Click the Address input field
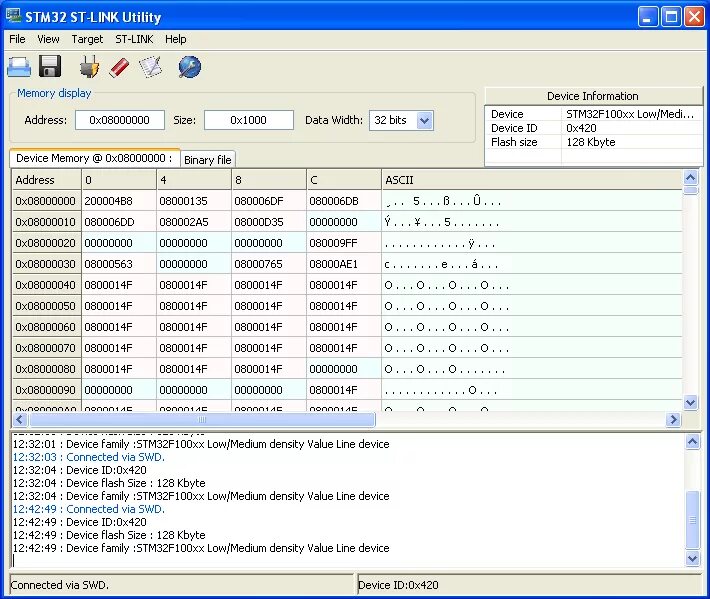The image size is (710, 599). tap(120, 120)
